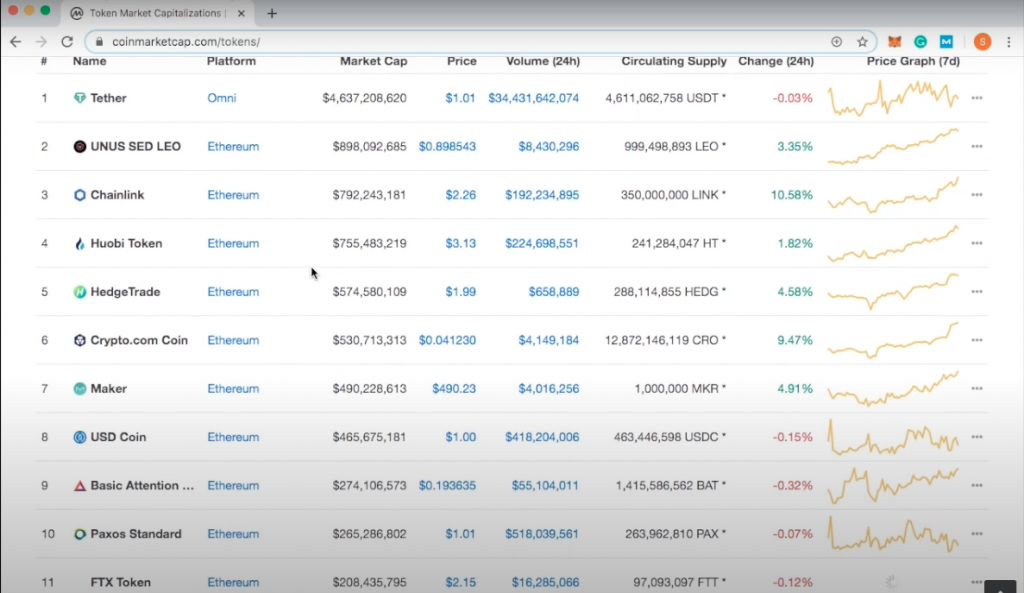Click the Crypto.com Coin logo
The image size is (1024, 593).
tap(80, 340)
